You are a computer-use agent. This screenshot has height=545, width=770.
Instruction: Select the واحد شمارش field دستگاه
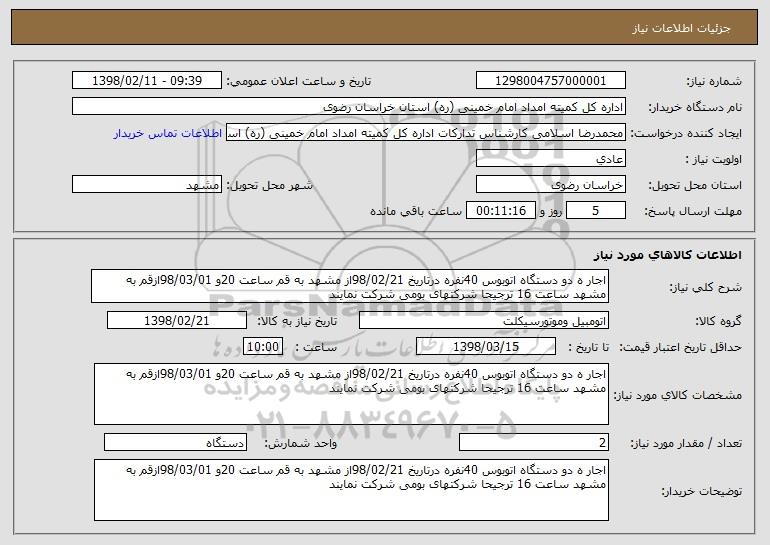(x=175, y=443)
